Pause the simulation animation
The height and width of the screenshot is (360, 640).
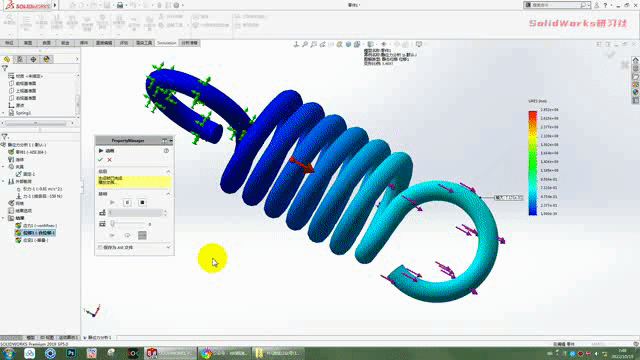(127, 202)
